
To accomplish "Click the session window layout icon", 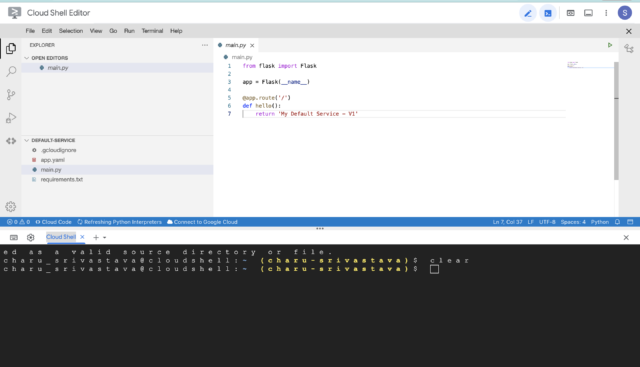I will coord(588,13).
